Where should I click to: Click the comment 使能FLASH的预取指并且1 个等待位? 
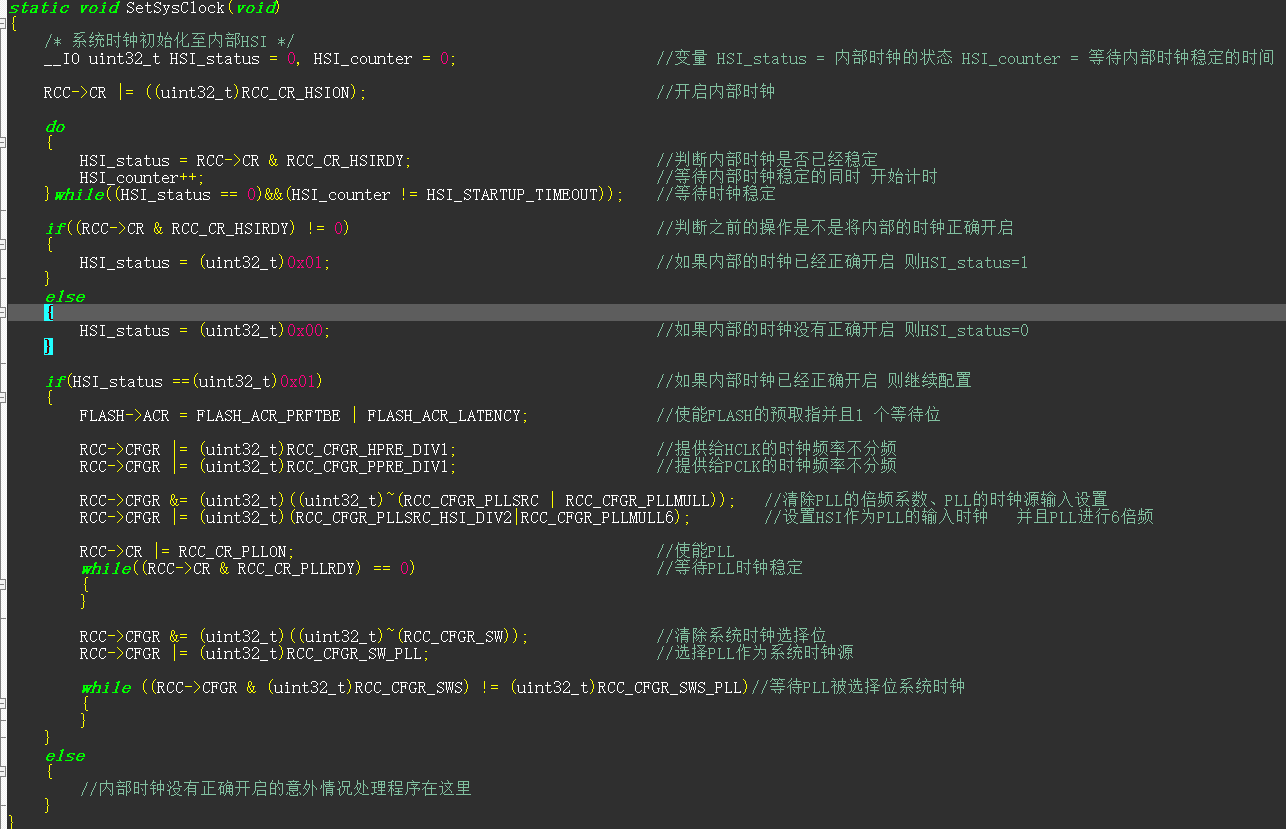tap(798, 415)
